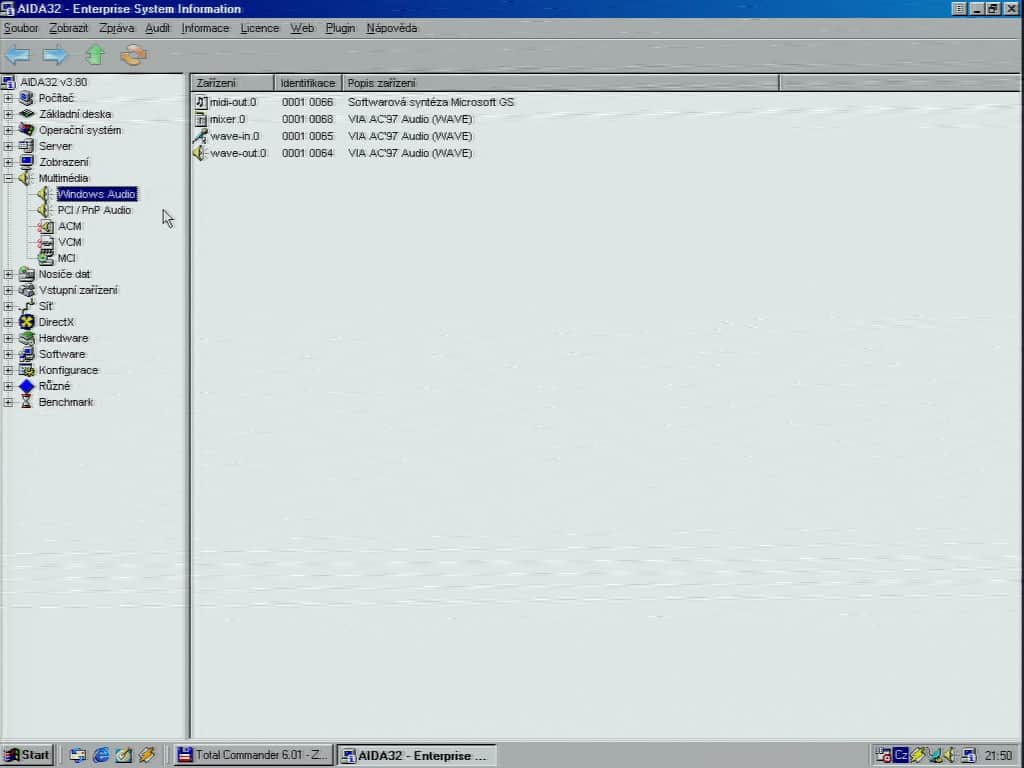This screenshot has width=1024, height=768.
Task: Expand the Síť tree node
Action: pyautogui.click(x=8, y=306)
